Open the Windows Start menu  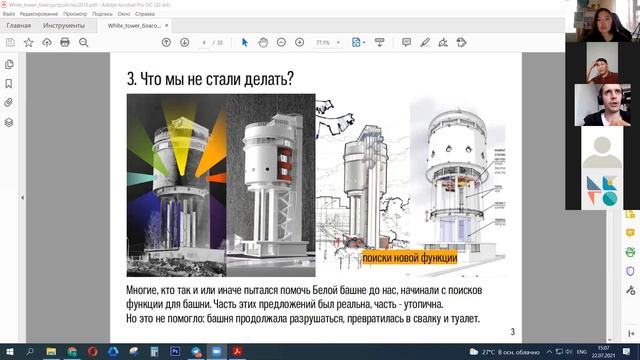pyautogui.click(x=10, y=351)
